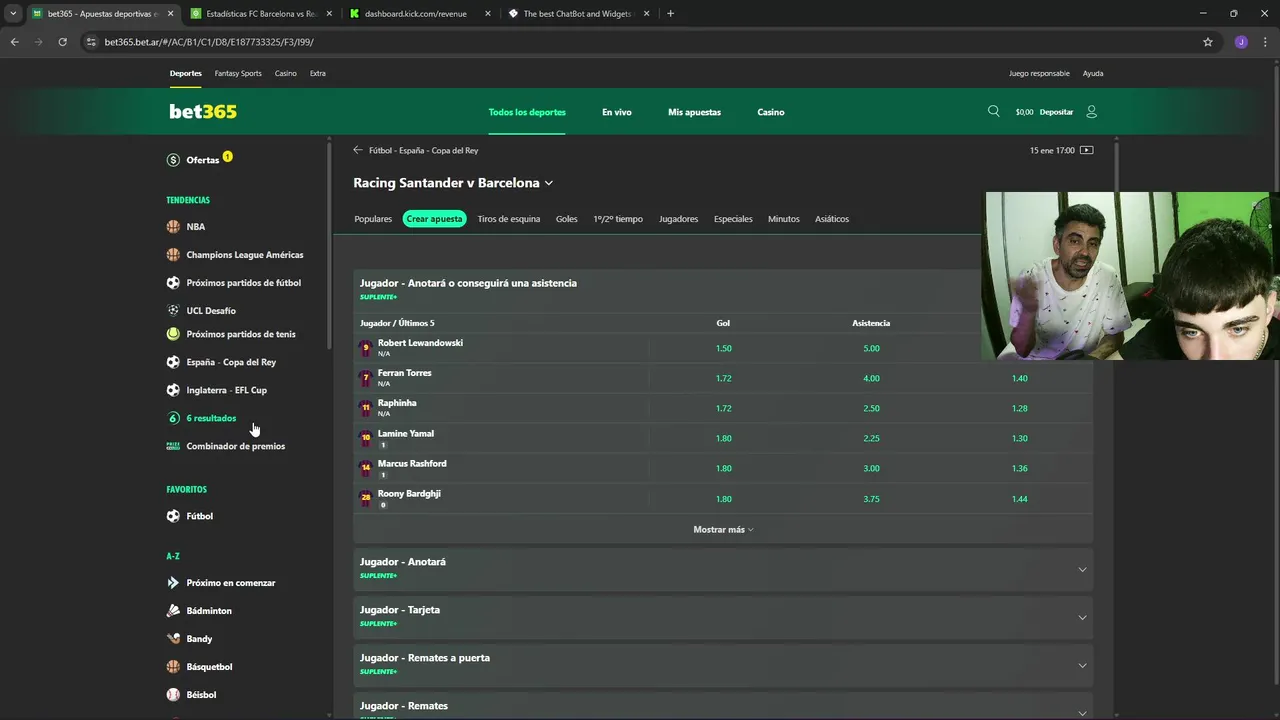Image resolution: width=1280 pixels, height=720 pixels.
Task: Open the Chrome tab search dropdown arrow
Action: click(x=13, y=14)
